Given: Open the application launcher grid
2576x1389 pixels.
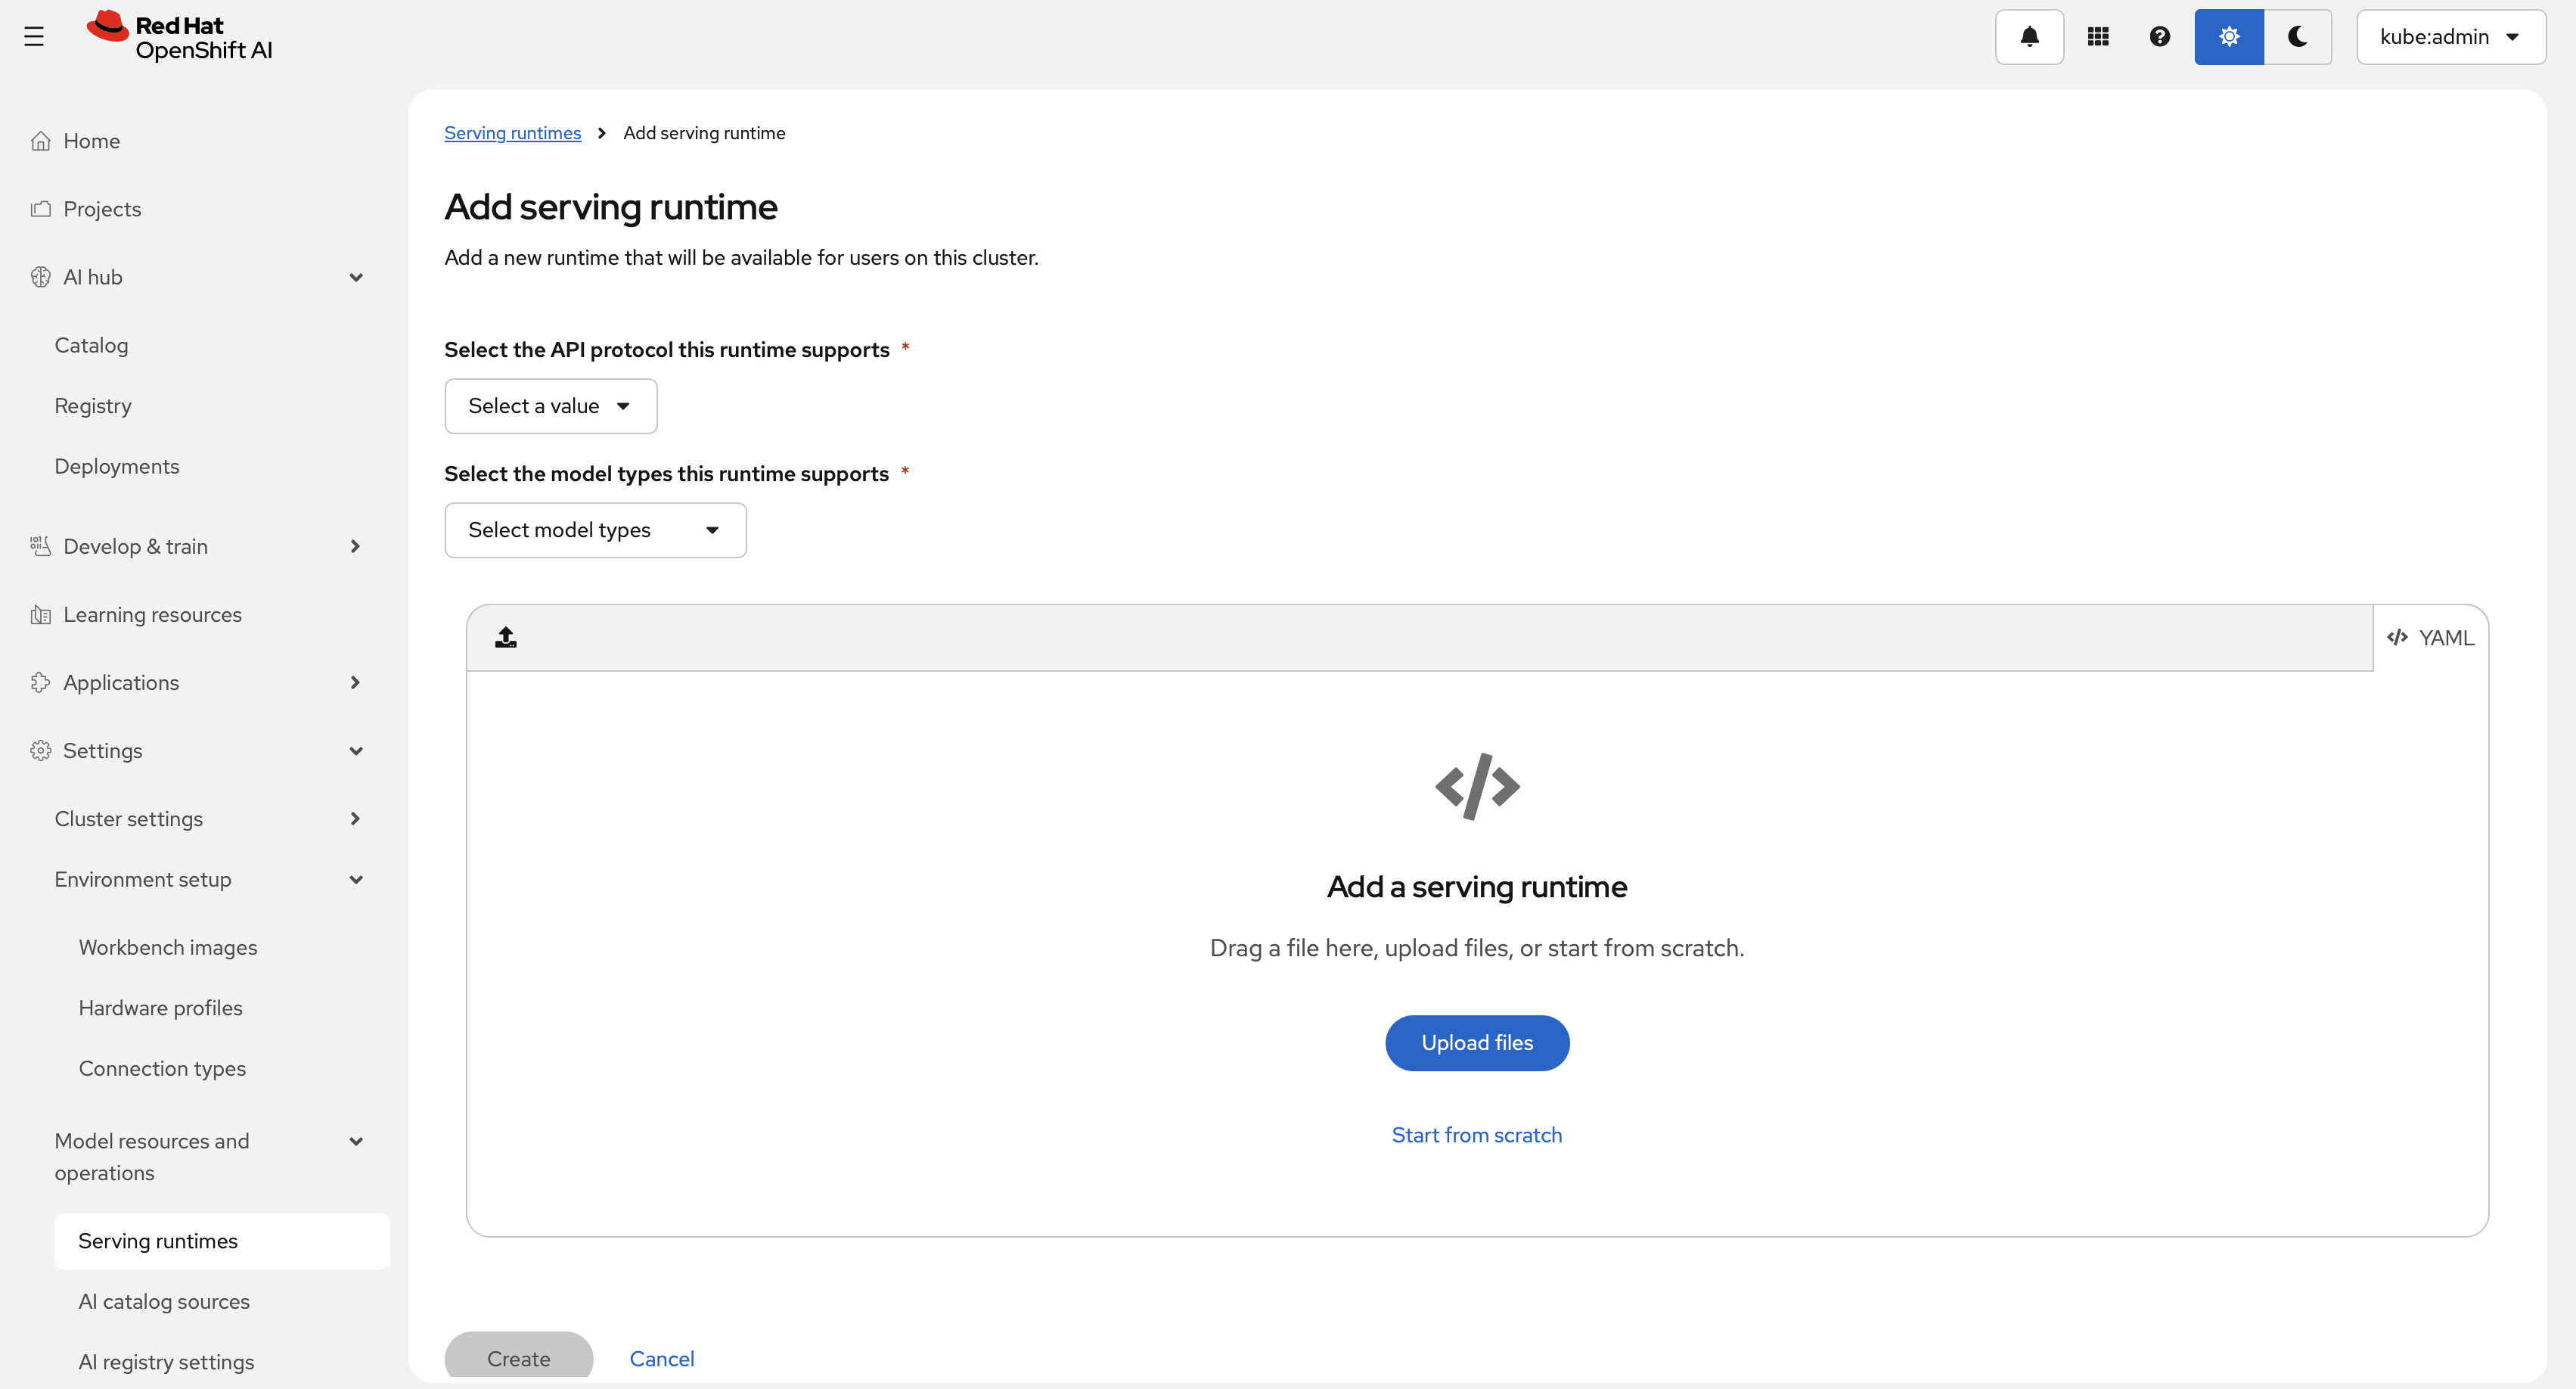Looking at the screenshot, I should pyautogui.click(x=2098, y=37).
